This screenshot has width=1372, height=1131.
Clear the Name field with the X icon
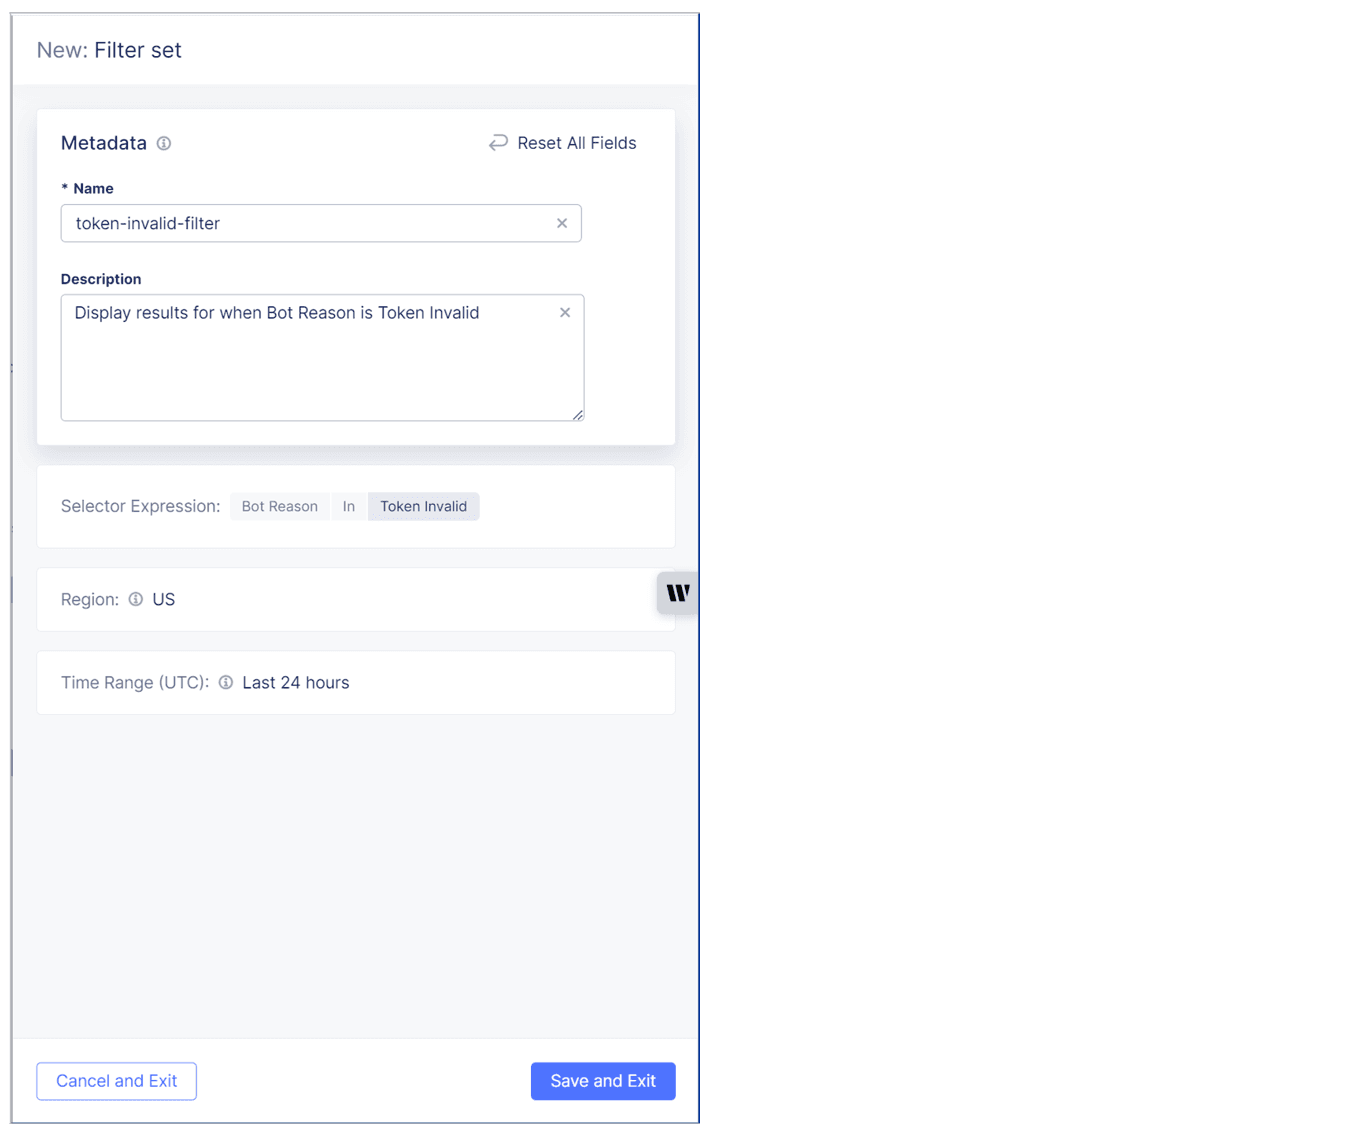[561, 223]
